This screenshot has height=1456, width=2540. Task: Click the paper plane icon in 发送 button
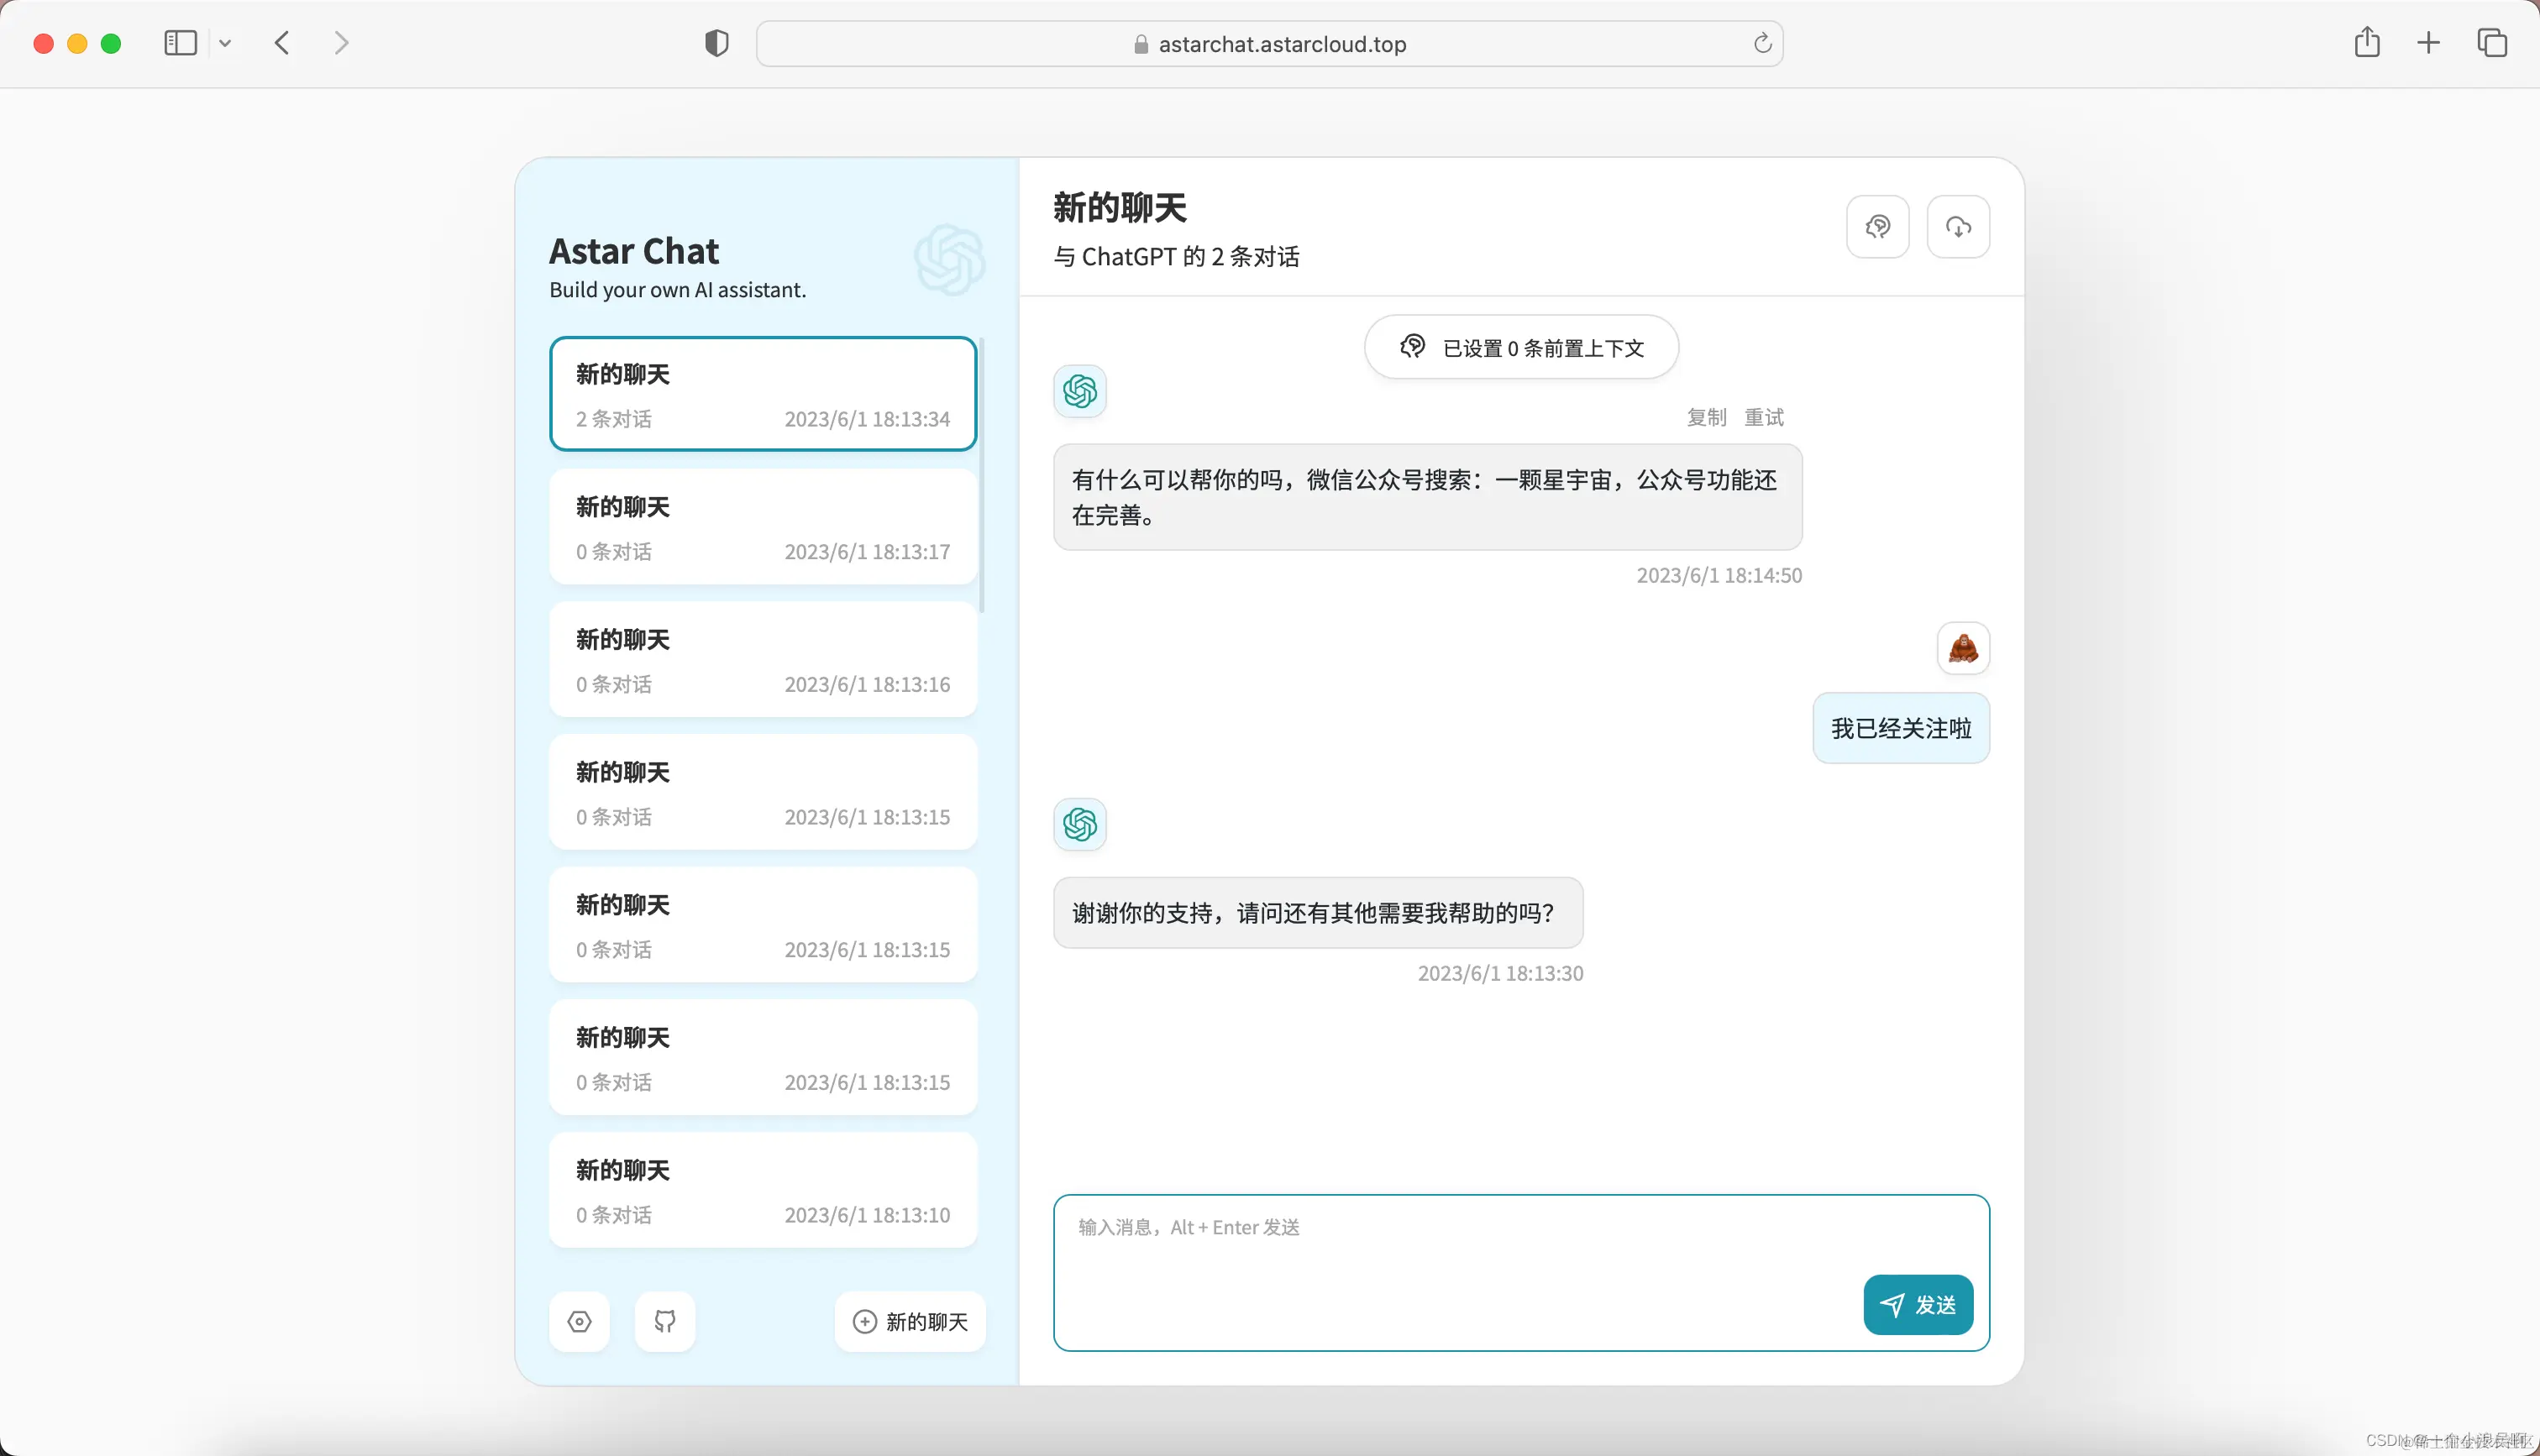1892,1304
